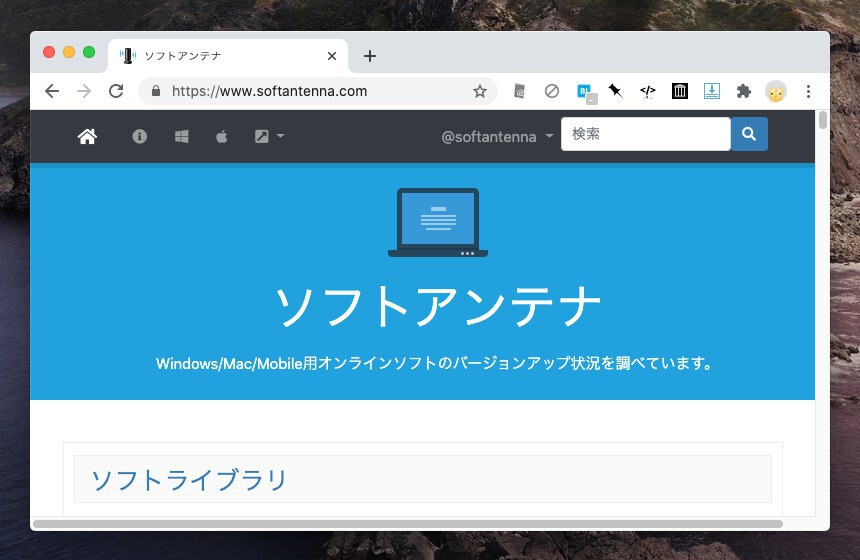
Task: Open the info circle navbar icon
Action: click(x=139, y=137)
